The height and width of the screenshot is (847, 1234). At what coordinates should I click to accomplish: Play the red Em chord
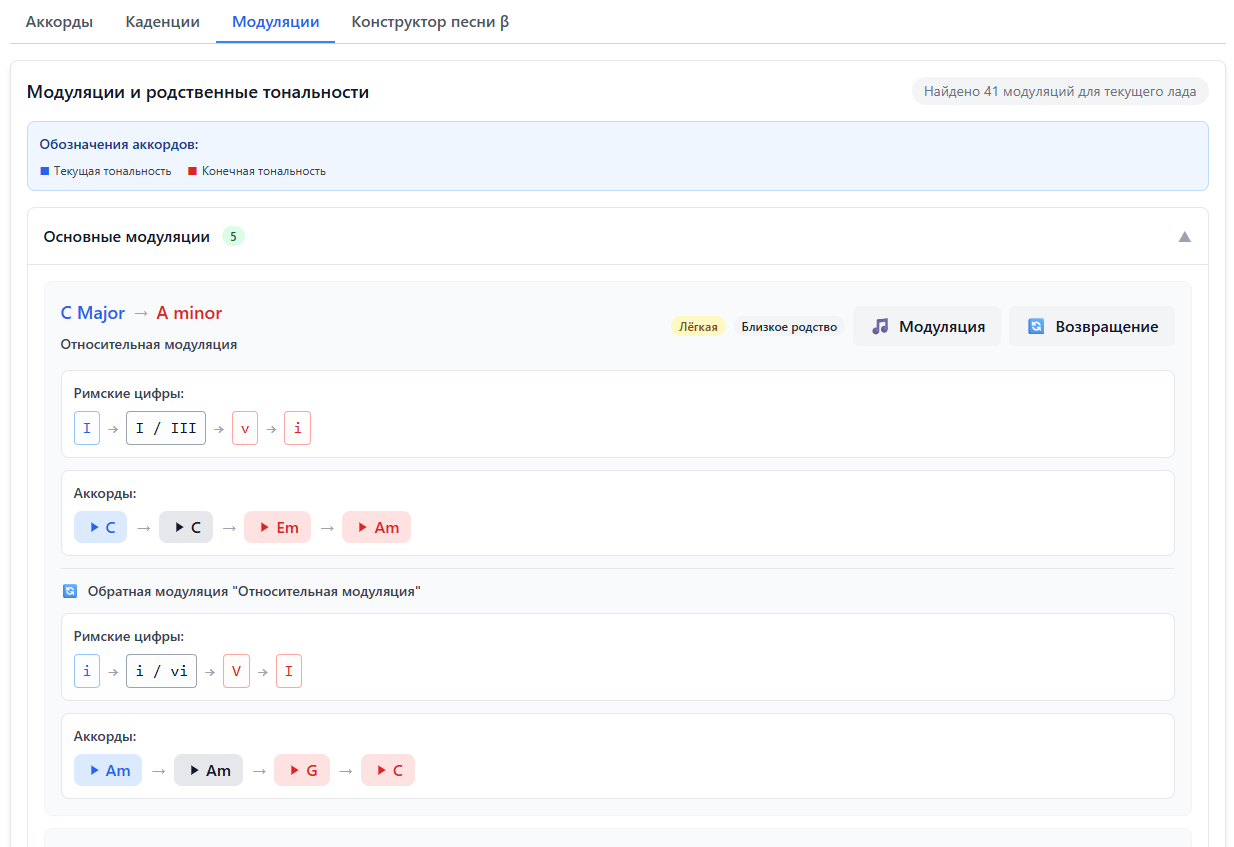pos(277,527)
